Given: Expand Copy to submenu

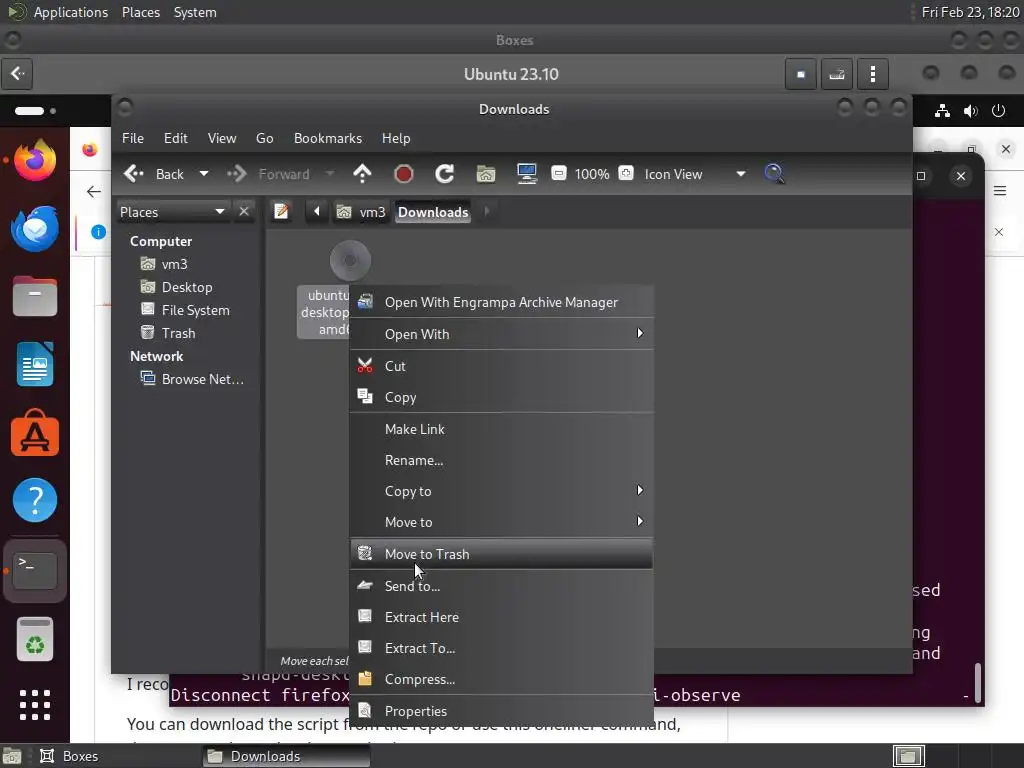Looking at the screenshot, I should pos(502,491).
